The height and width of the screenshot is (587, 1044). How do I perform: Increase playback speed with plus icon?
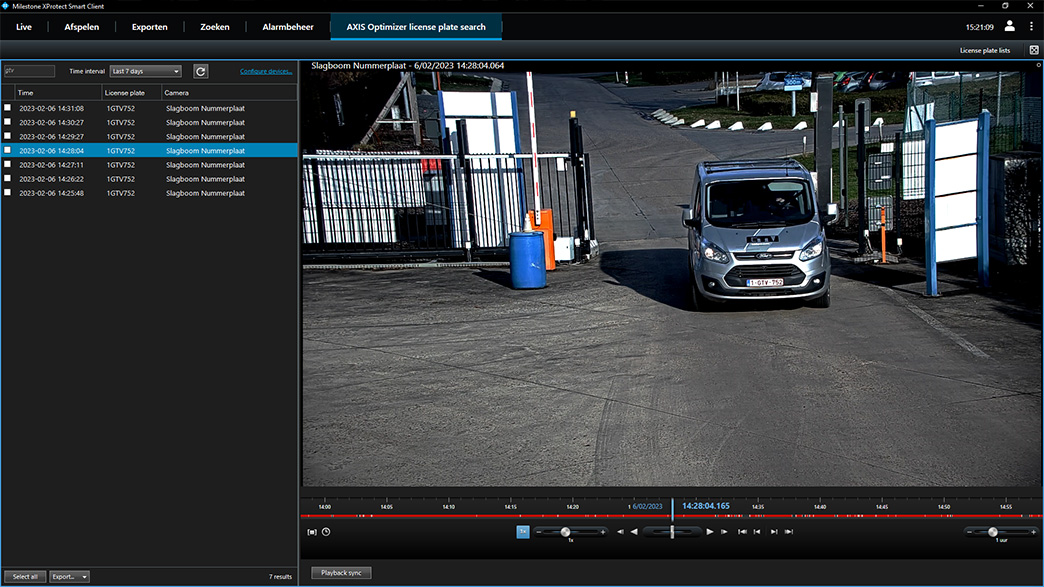click(603, 532)
